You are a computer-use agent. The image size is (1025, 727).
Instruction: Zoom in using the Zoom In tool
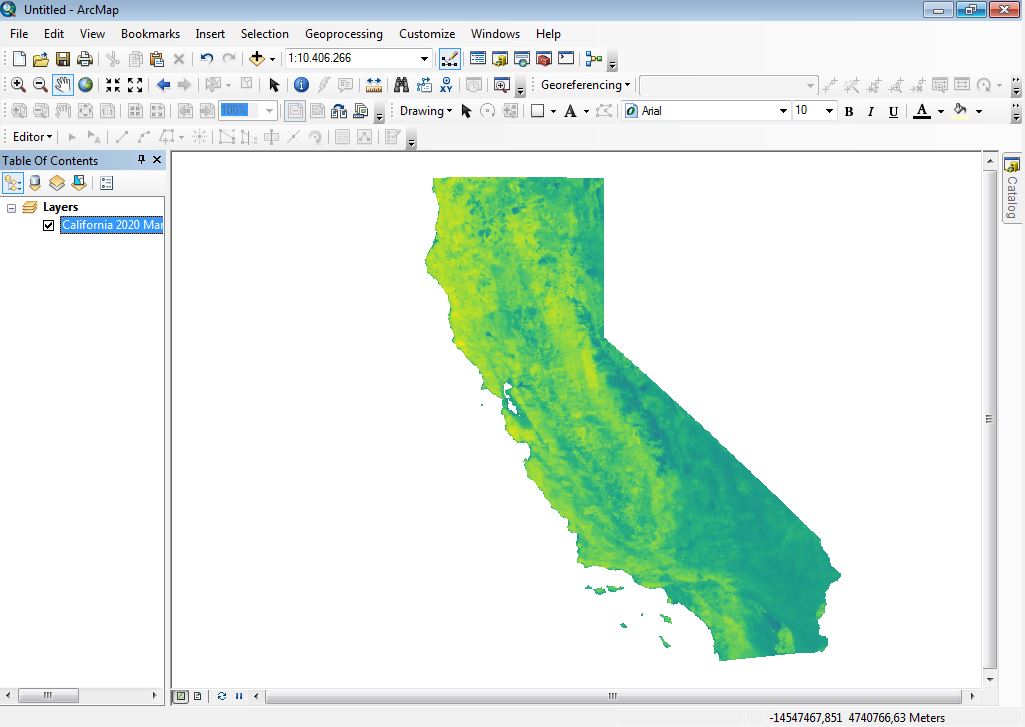pos(18,85)
